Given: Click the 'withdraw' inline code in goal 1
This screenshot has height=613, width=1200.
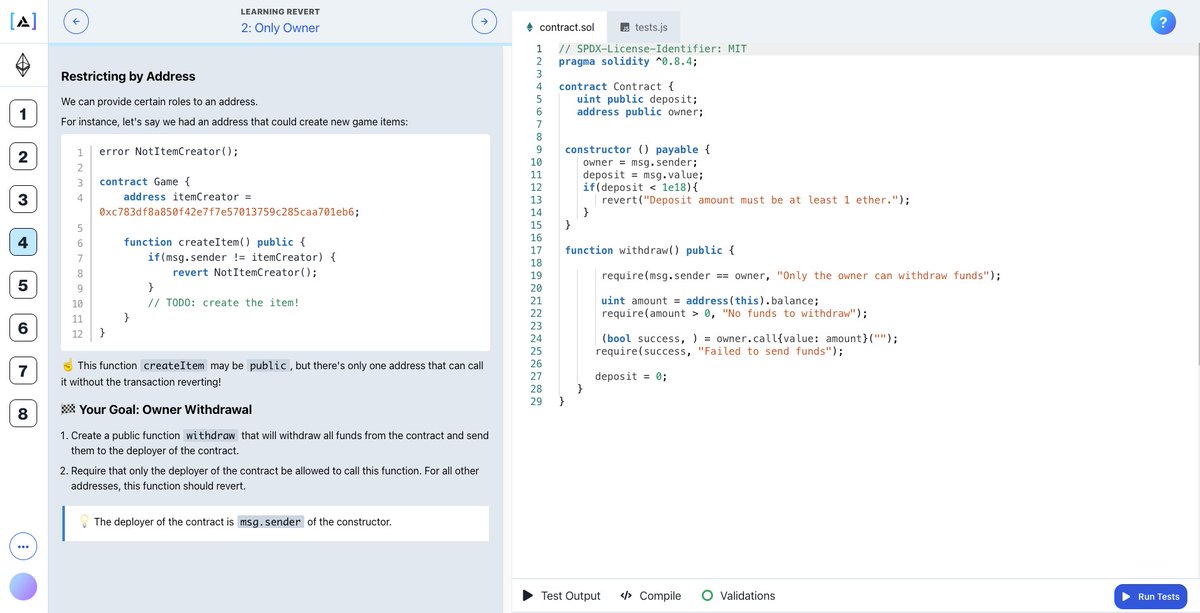Looking at the screenshot, I should pos(211,436).
